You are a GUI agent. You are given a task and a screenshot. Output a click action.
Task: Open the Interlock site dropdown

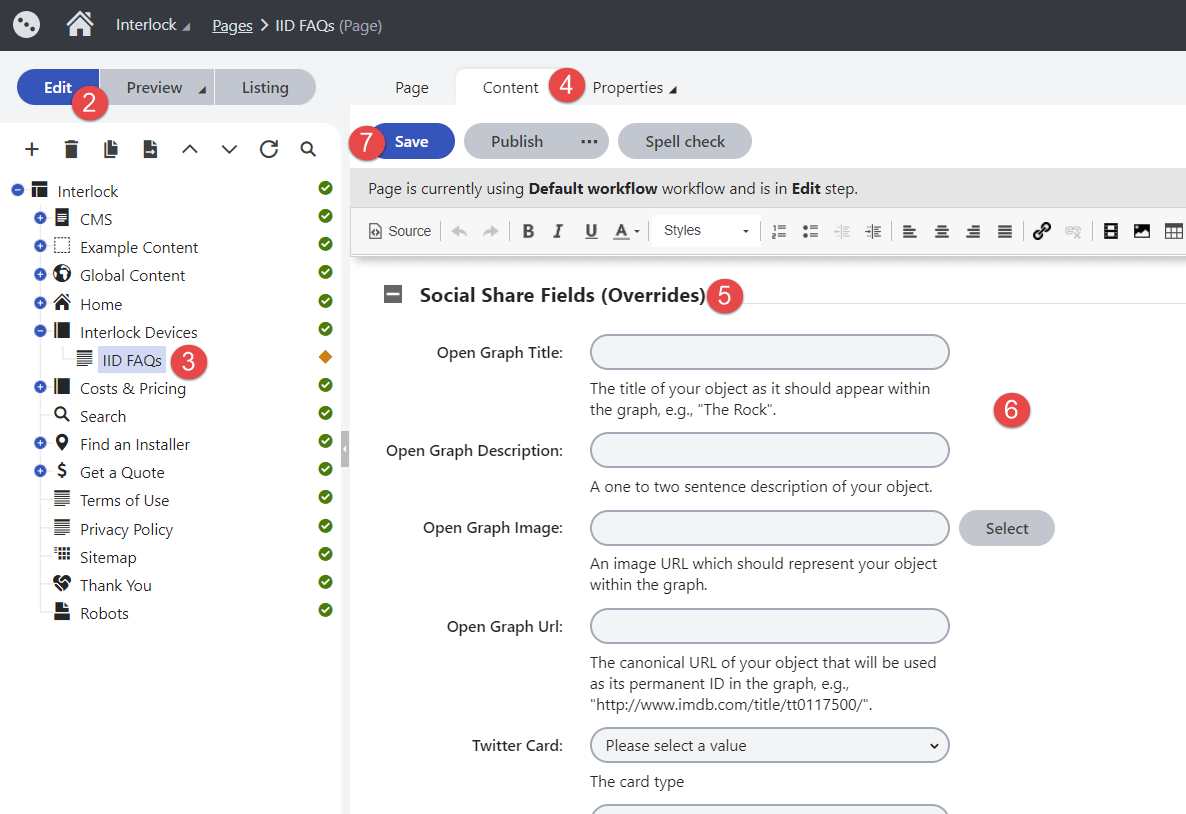pos(153,25)
